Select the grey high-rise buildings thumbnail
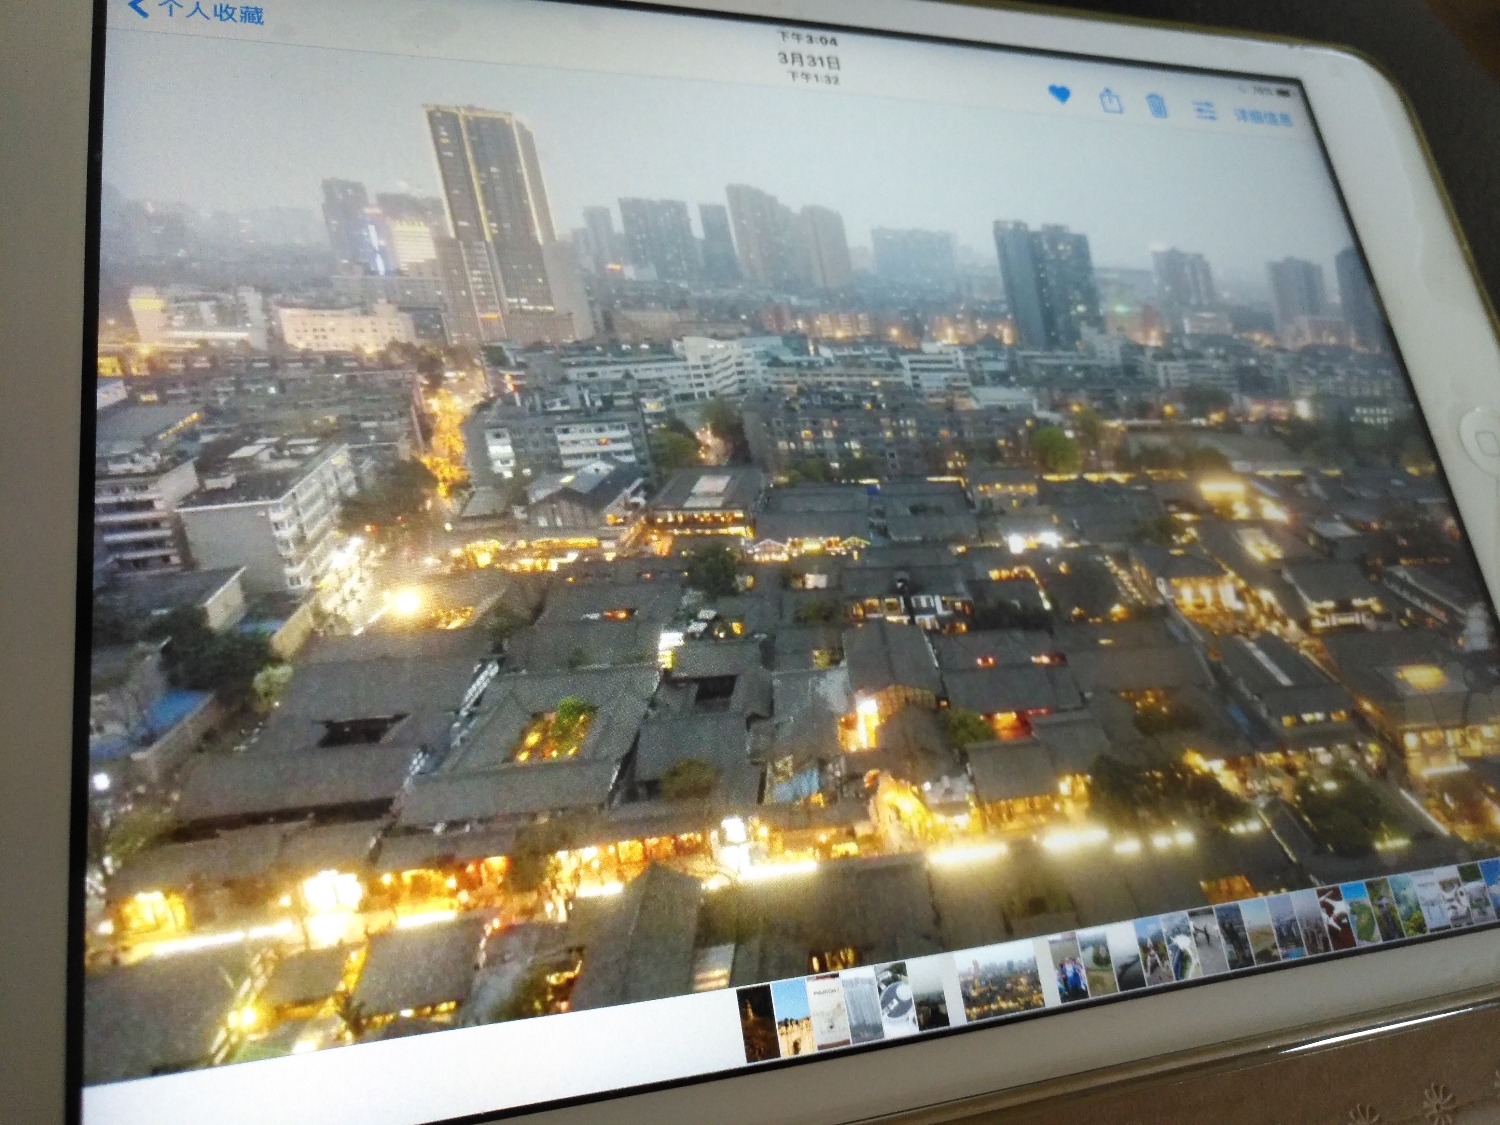This screenshot has height=1125, width=1500. click(862, 1007)
